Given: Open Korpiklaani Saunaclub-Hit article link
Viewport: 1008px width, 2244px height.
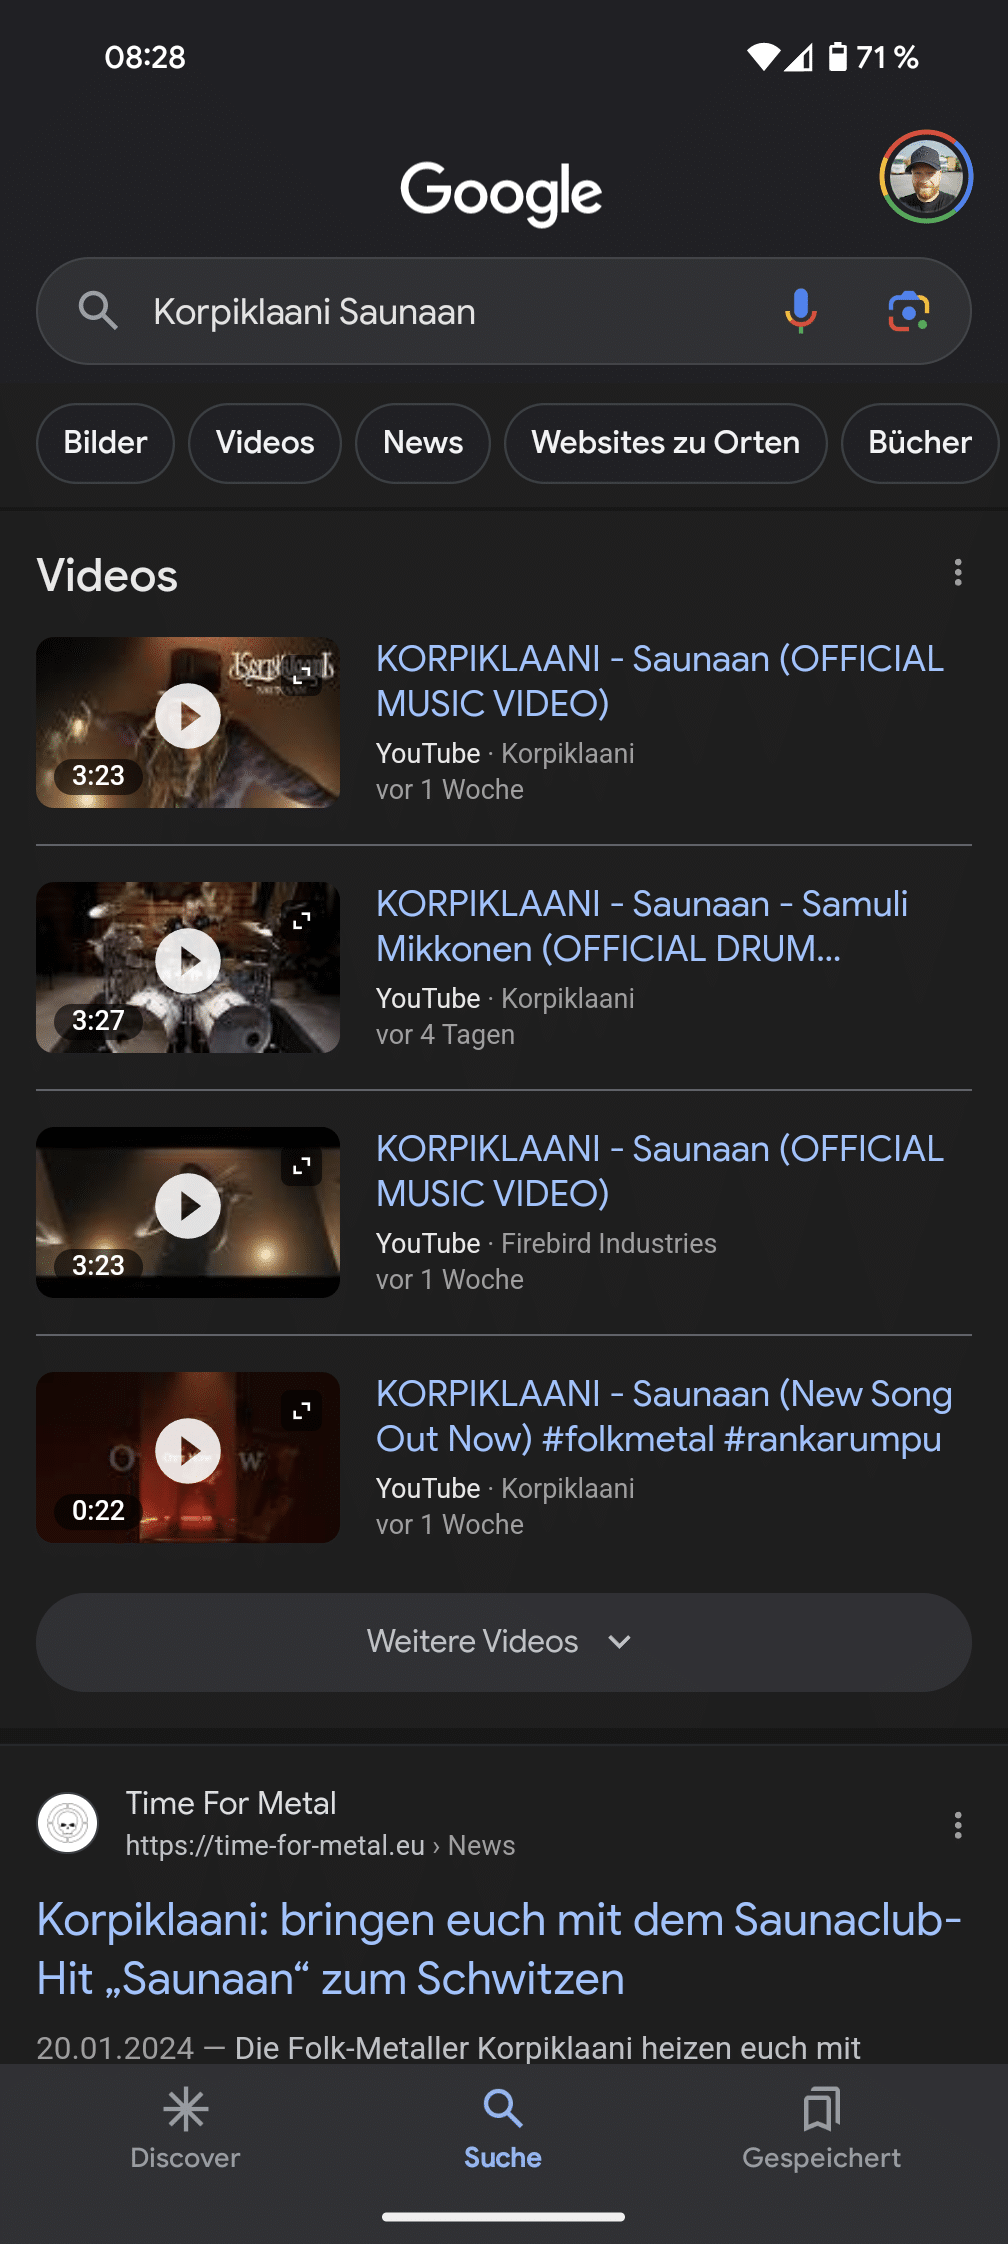Looking at the screenshot, I should point(499,1949).
